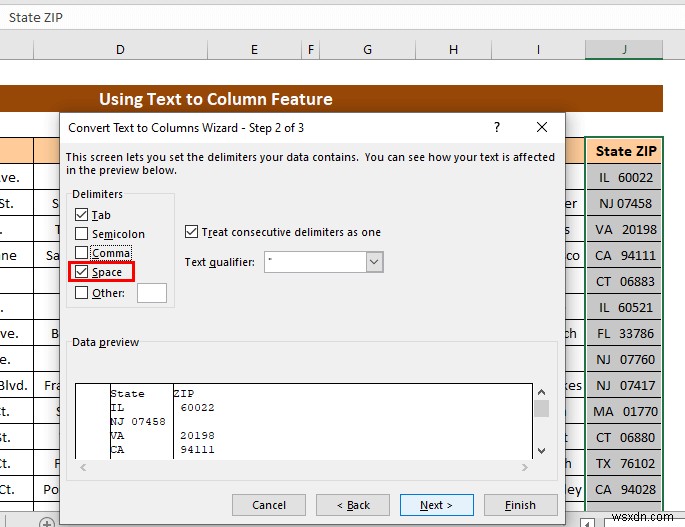Enable the Comma delimiter checkbox
Screen dimensions: 685x527
click(81, 253)
